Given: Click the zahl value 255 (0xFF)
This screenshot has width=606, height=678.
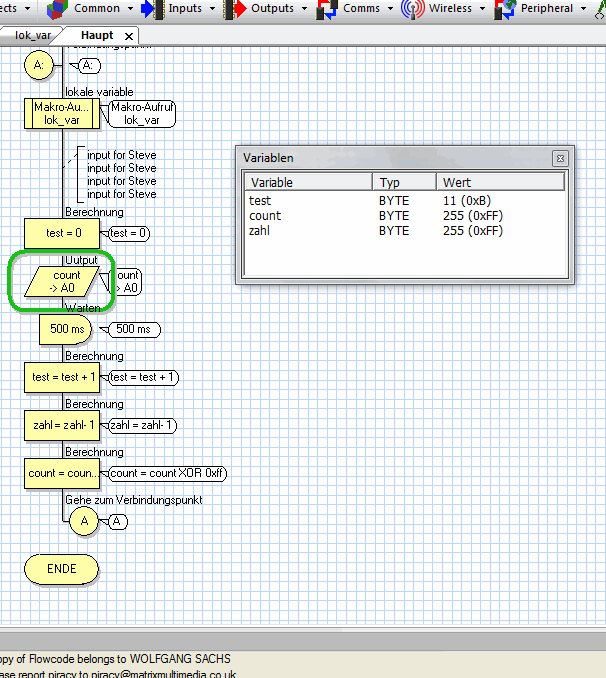Looking at the screenshot, I should 473,231.
